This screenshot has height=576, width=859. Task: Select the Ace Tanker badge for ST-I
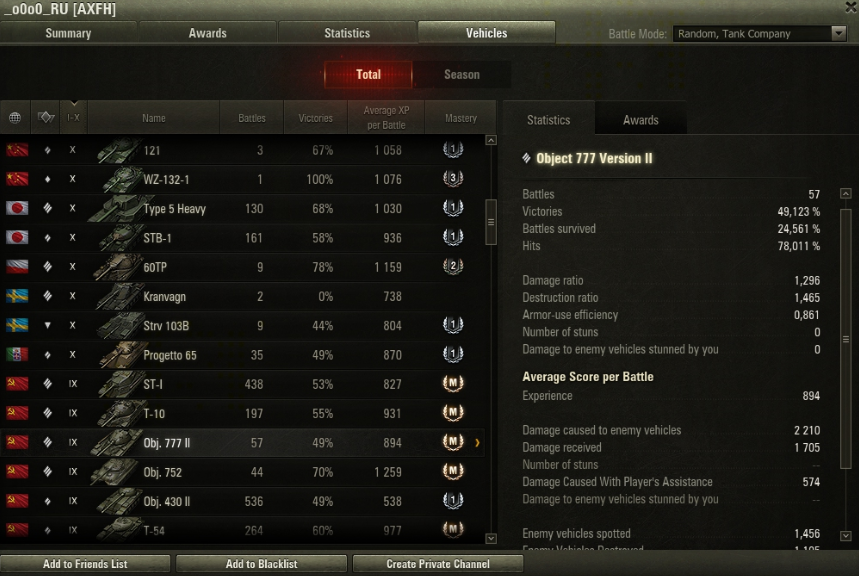[453, 383]
